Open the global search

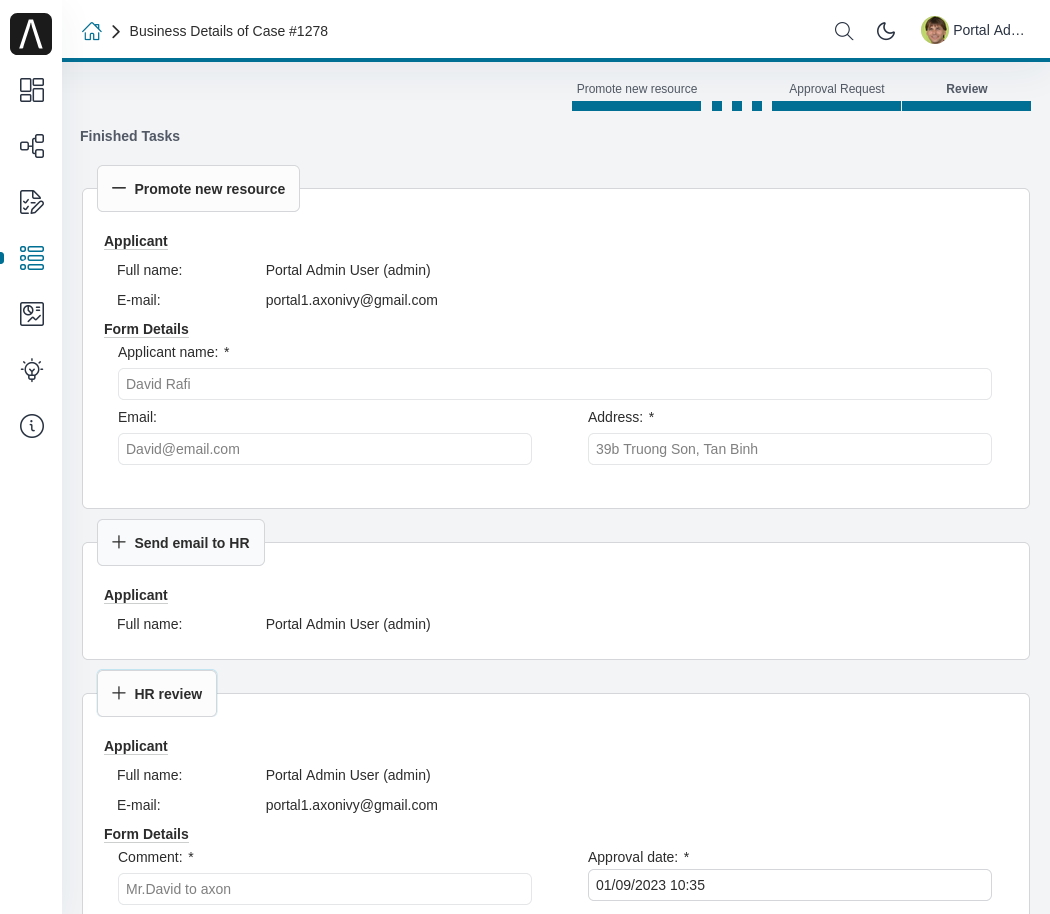(x=844, y=31)
